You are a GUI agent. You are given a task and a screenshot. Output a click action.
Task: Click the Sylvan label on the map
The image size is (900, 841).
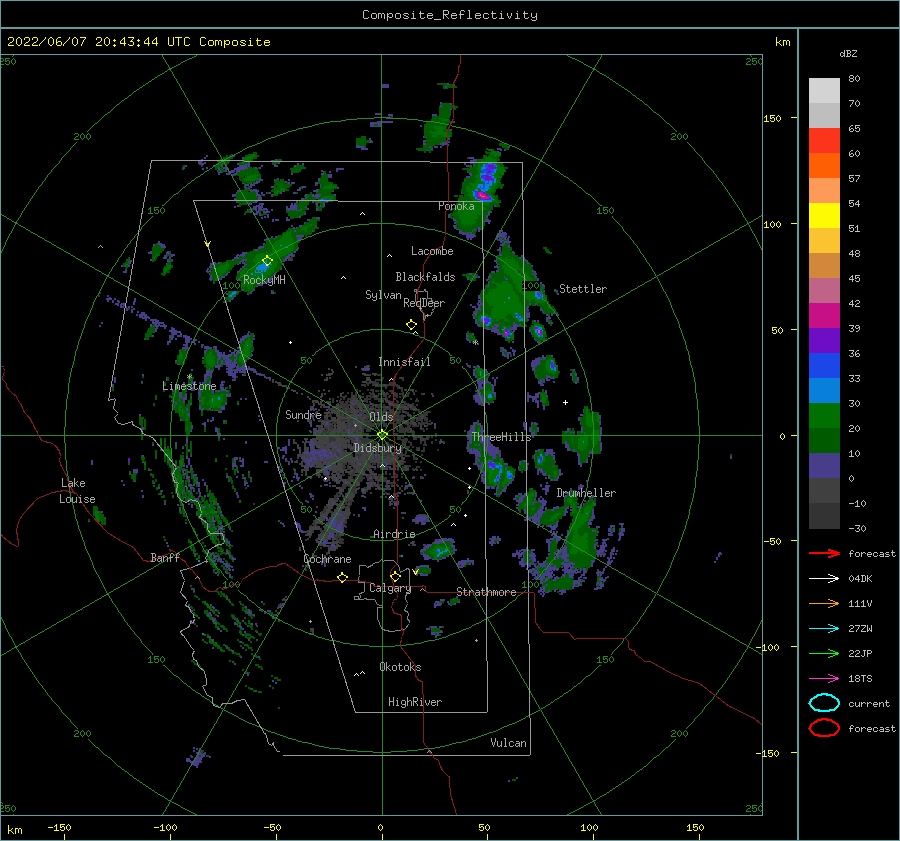point(383,295)
